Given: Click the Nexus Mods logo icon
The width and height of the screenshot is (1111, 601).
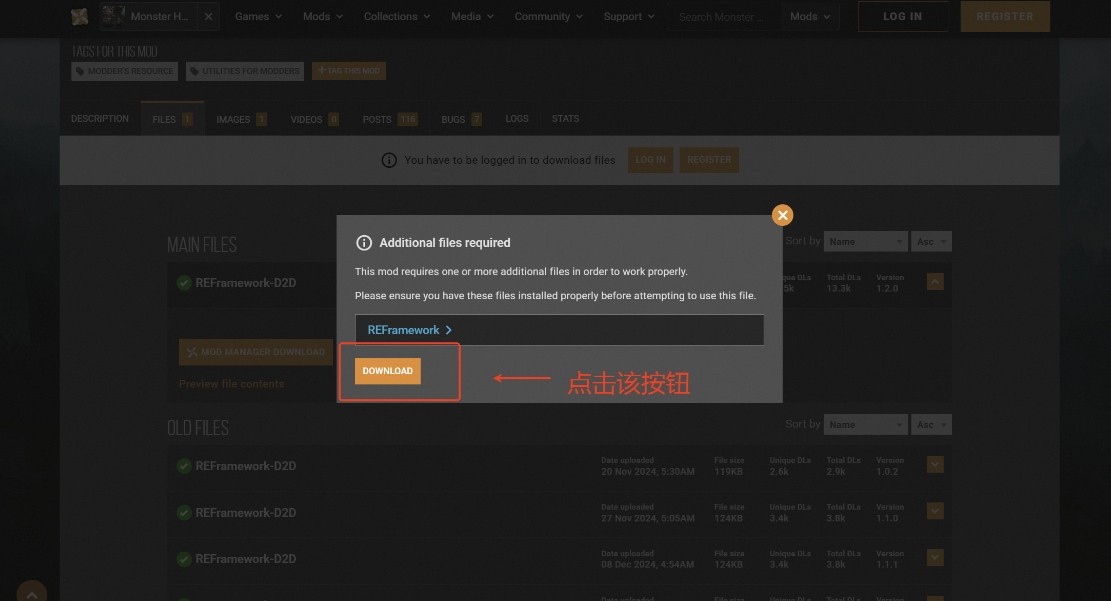Looking at the screenshot, I should pos(80,16).
